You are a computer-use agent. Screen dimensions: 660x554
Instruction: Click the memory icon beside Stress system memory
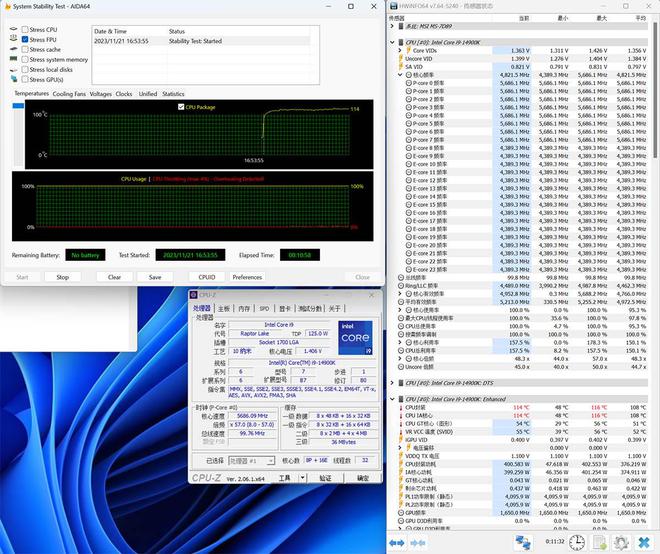13,59
